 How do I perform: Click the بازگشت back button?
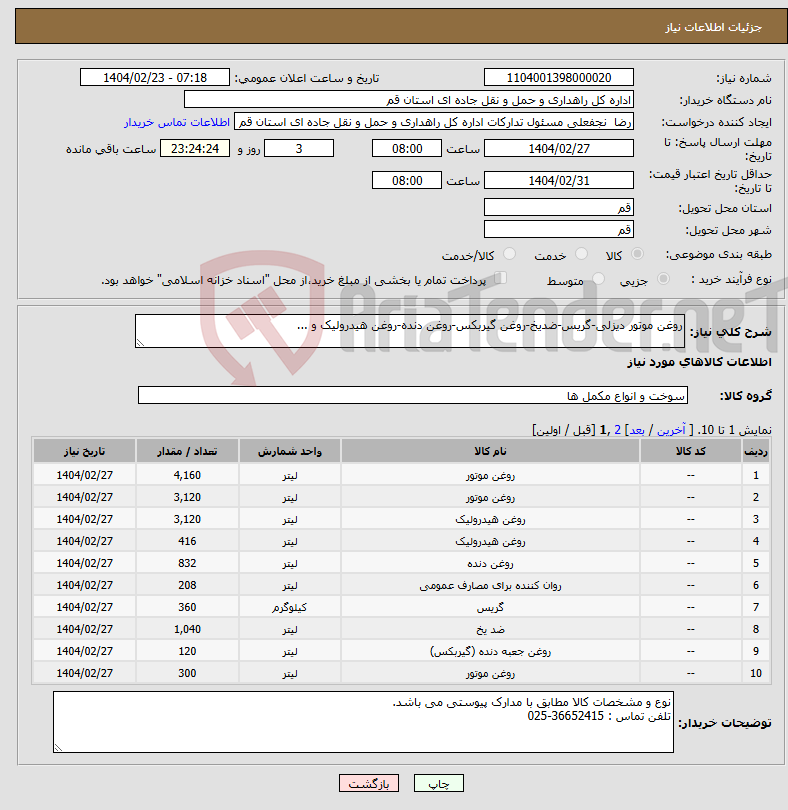(368, 783)
